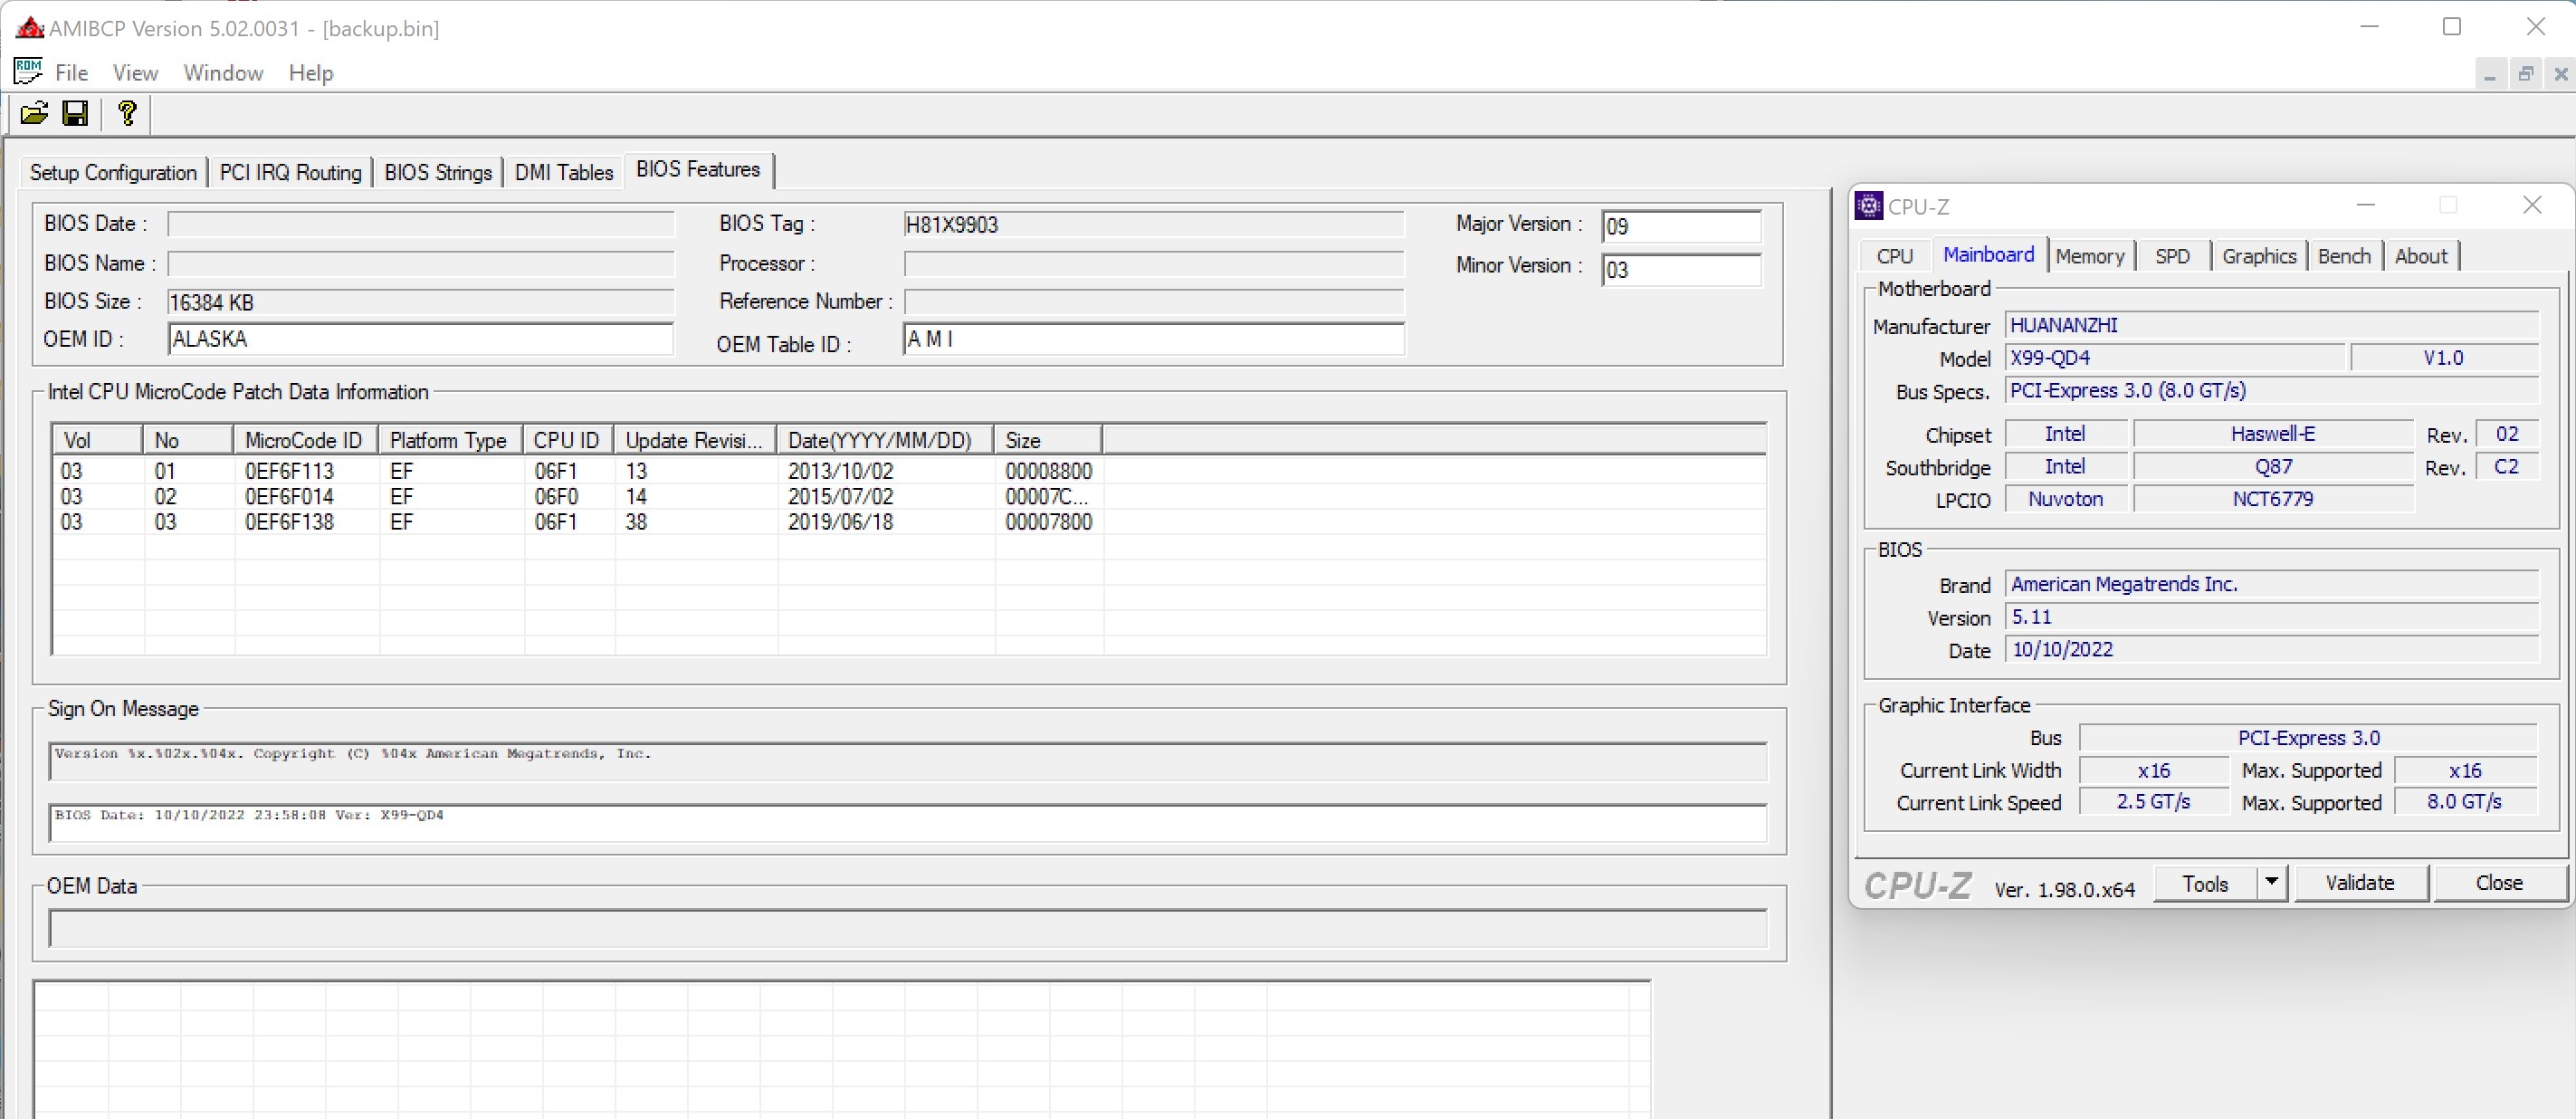This screenshot has height=1119, width=2576.
Task: Click the Help question mark icon
Action: [x=127, y=113]
